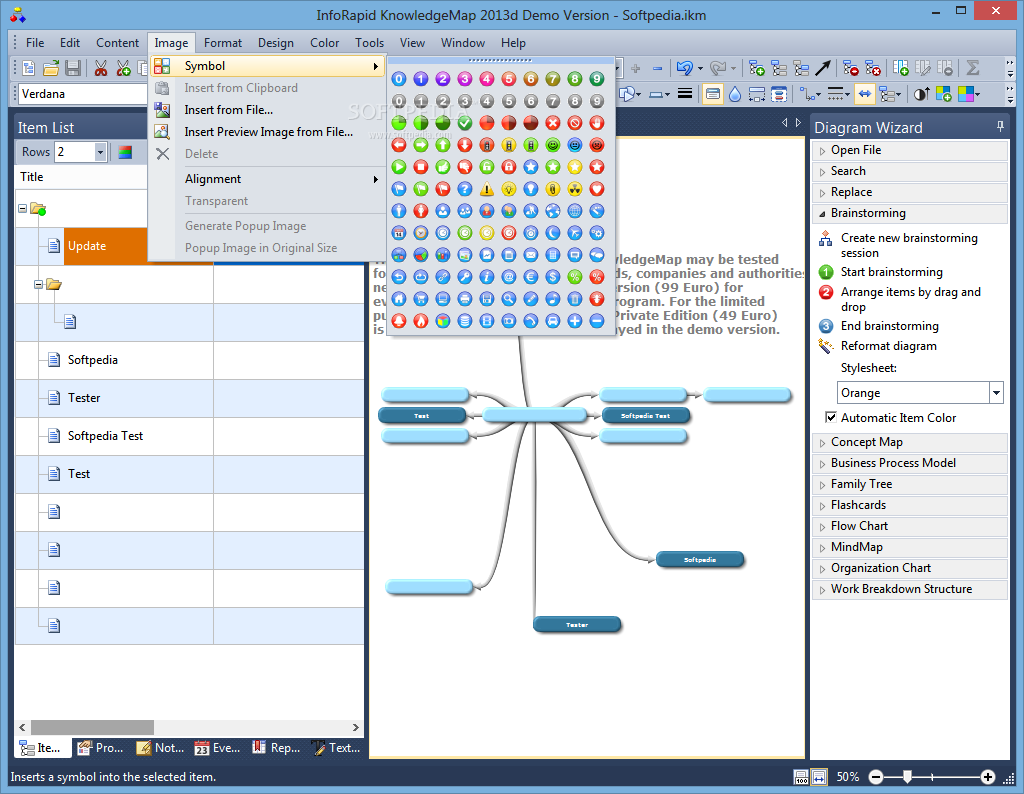This screenshot has height=794, width=1024.
Task: Collapse the Brainstorming section
Action: 910,213
